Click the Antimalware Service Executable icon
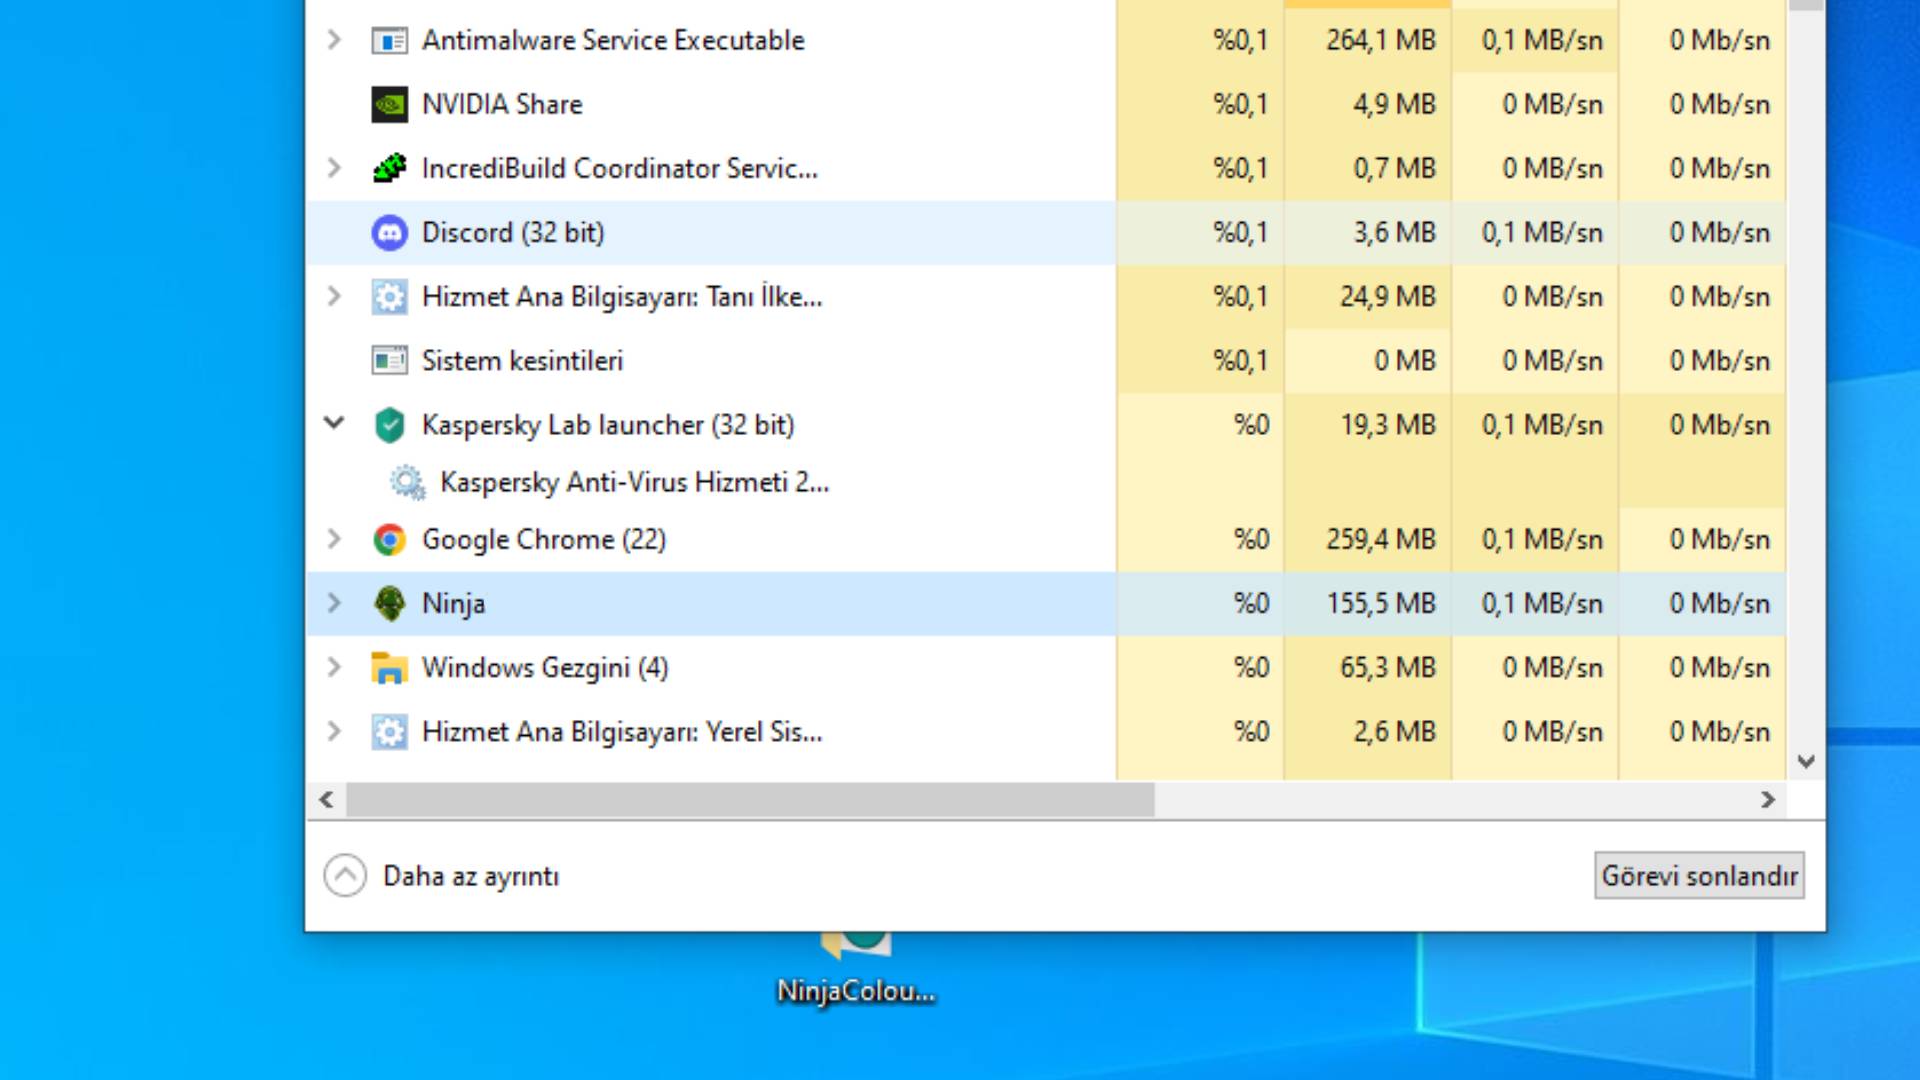 [x=389, y=41]
